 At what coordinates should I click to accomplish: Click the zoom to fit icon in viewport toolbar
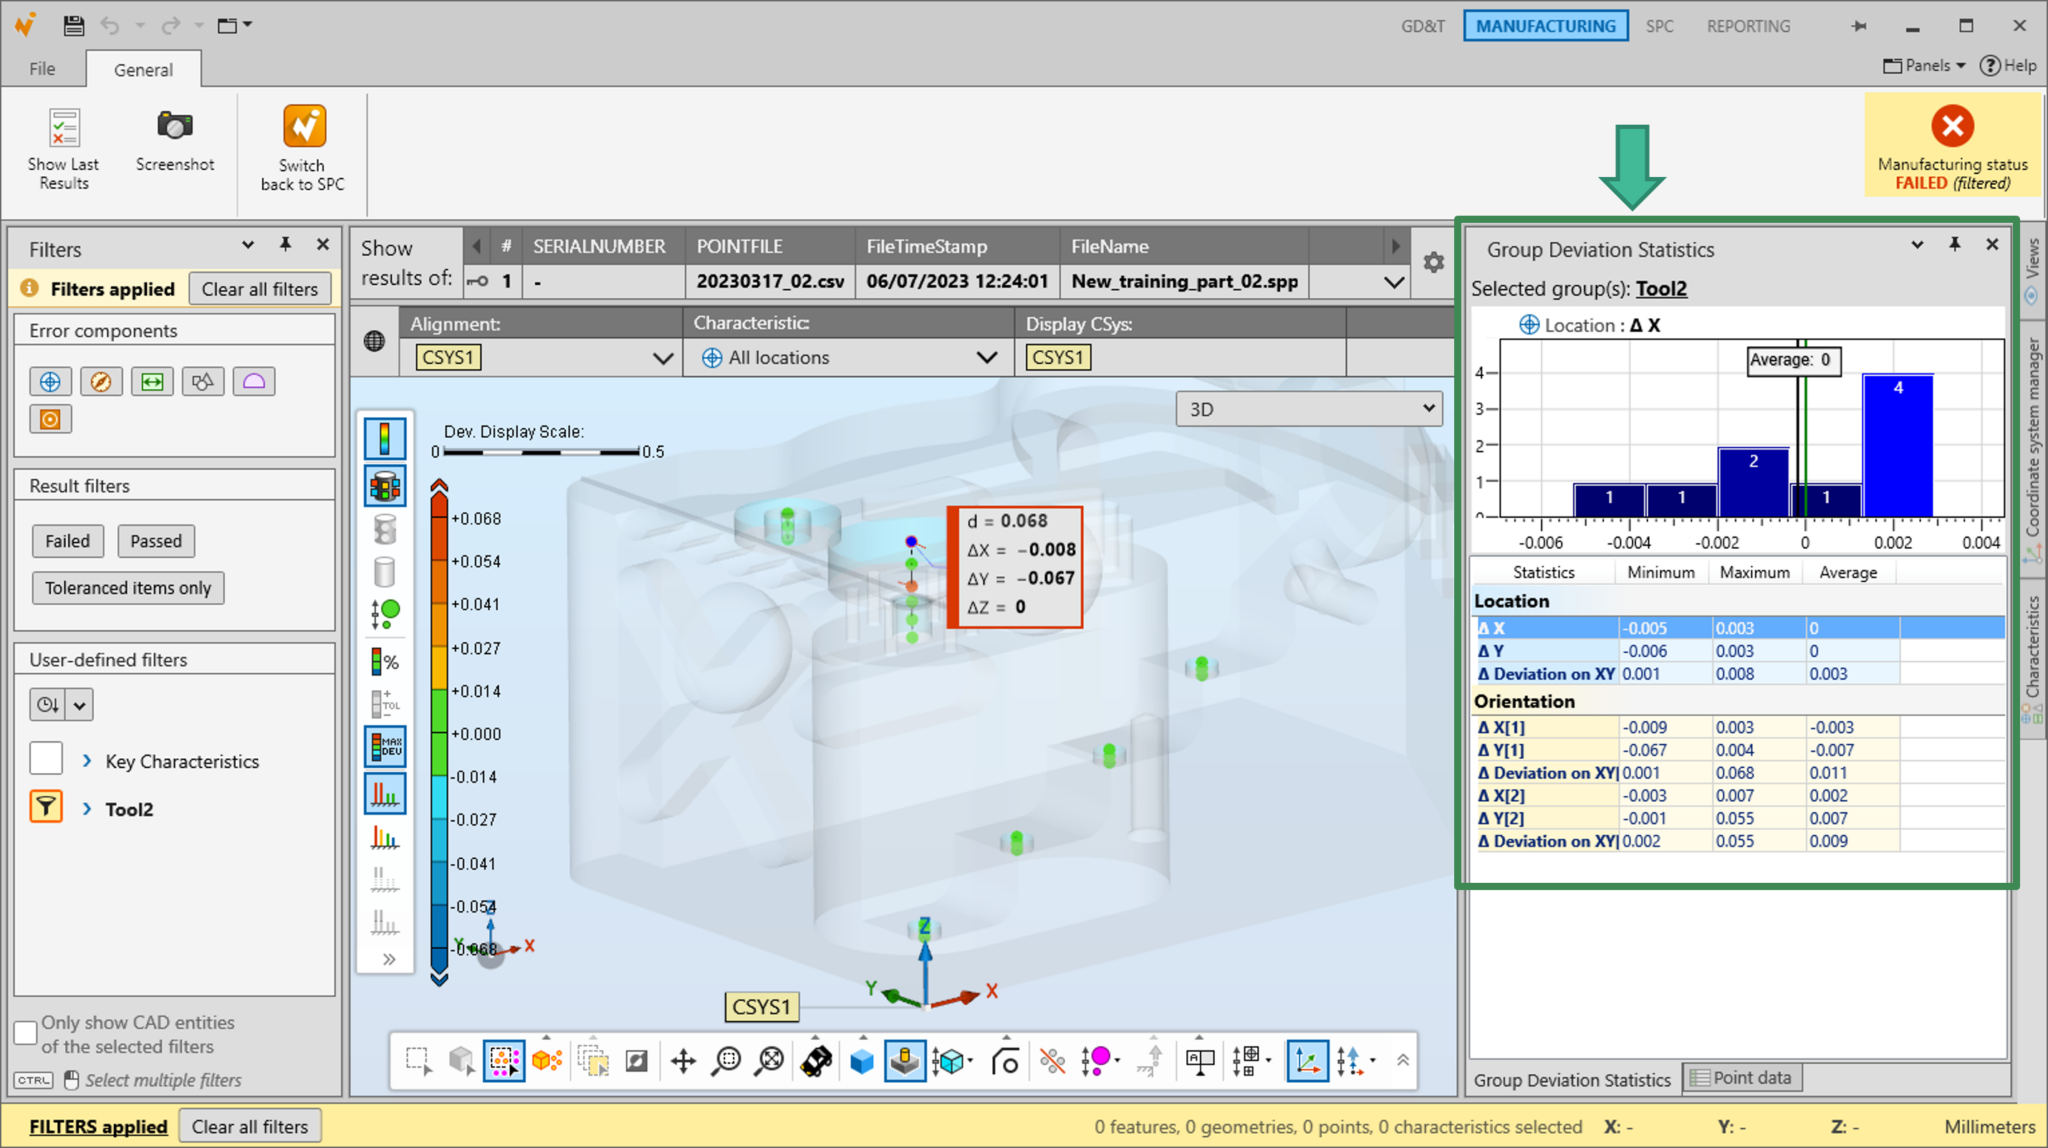(768, 1061)
